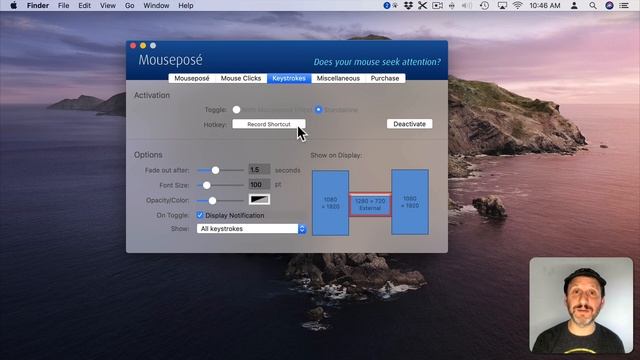This screenshot has width=640, height=360.
Task: Open Spotlight search magnifier
Action: coord(593,5)
